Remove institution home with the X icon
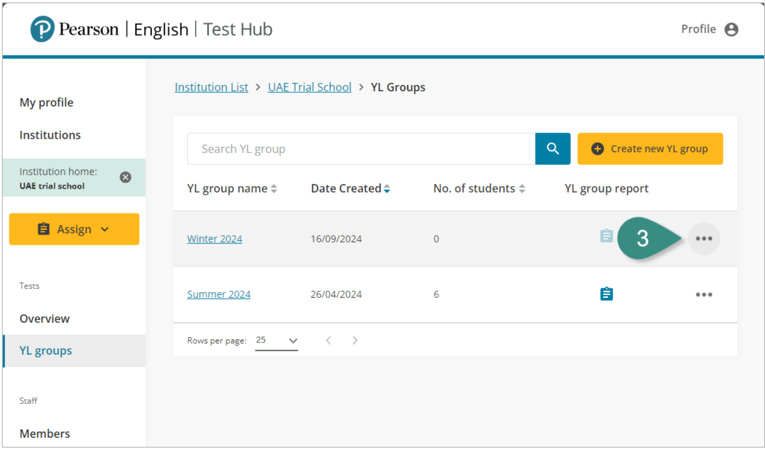 pos(125,177)
